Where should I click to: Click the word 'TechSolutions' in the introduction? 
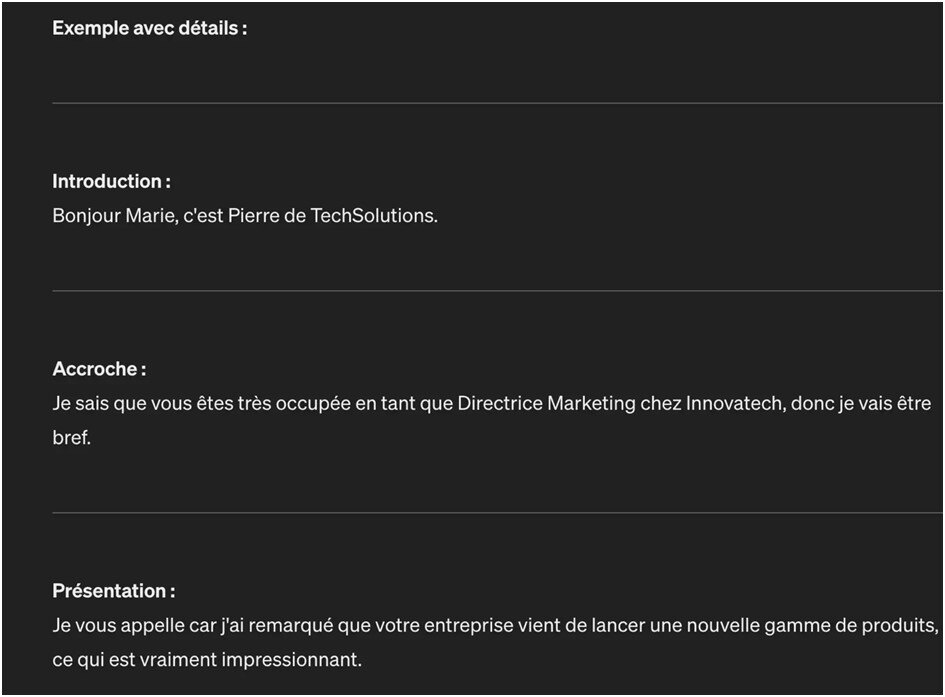point(372,216)
